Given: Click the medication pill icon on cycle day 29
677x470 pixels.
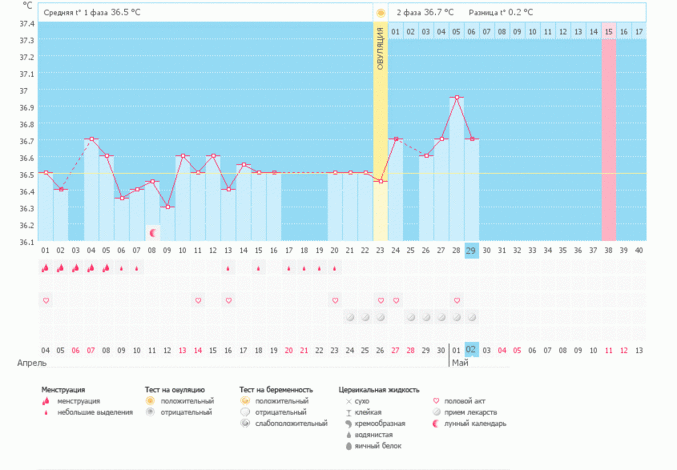Looking at the screenshot, I should coord(472,317).
